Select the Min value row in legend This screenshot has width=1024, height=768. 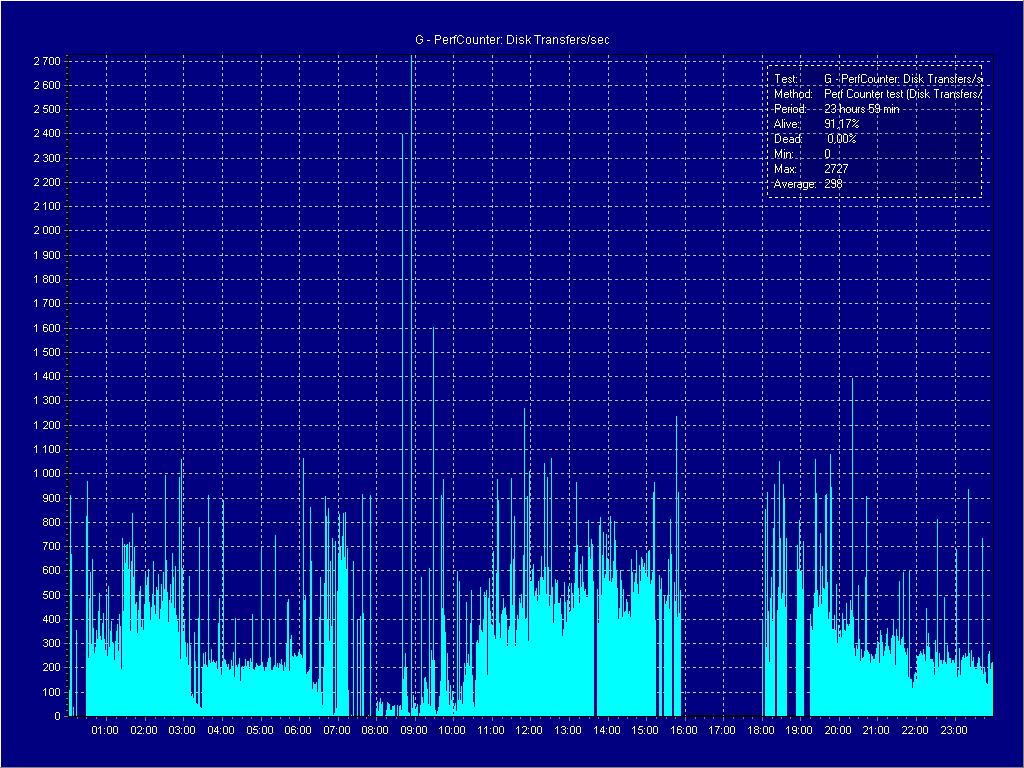[802, 154]
